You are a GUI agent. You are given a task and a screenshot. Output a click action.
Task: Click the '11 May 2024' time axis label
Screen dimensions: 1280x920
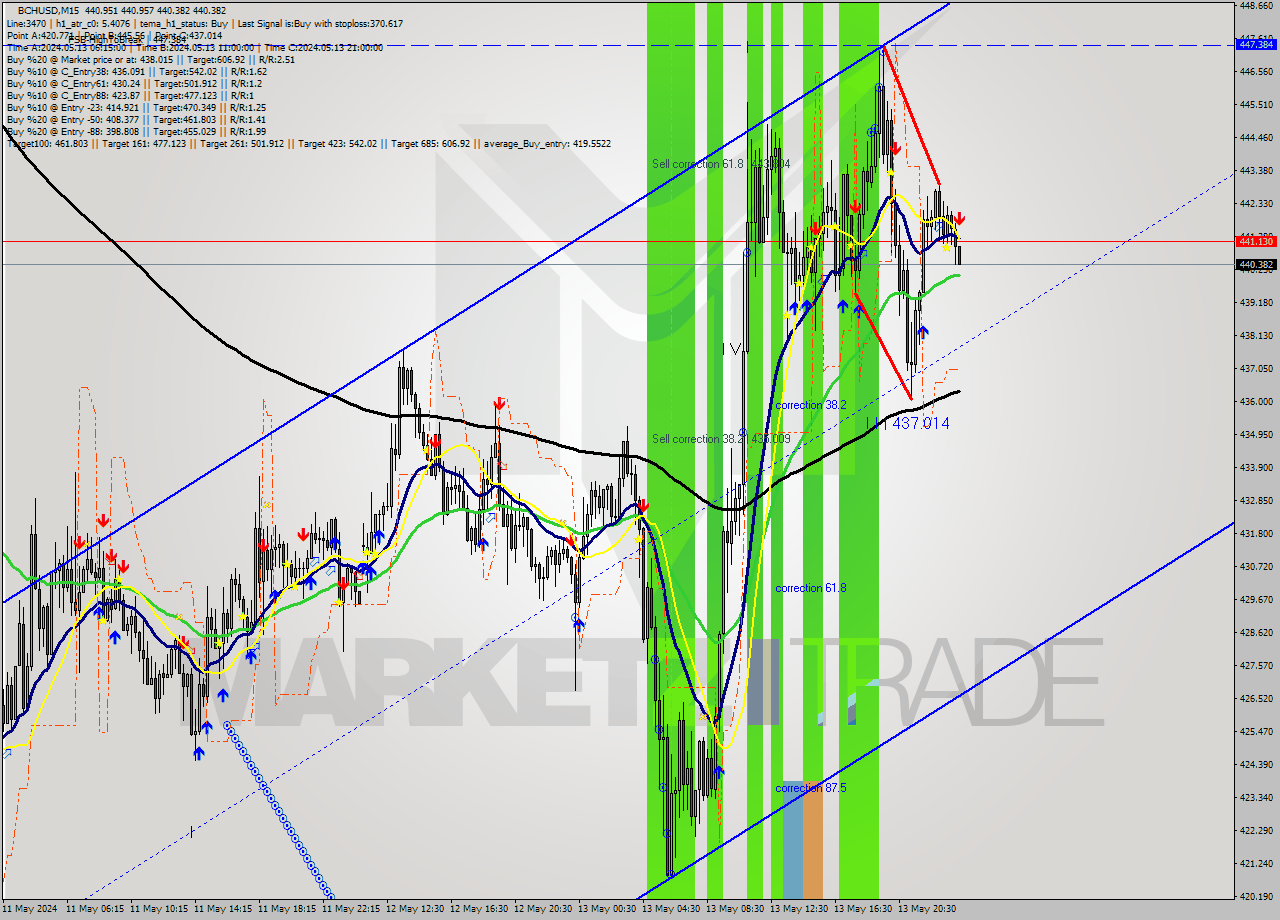(30, 909)
